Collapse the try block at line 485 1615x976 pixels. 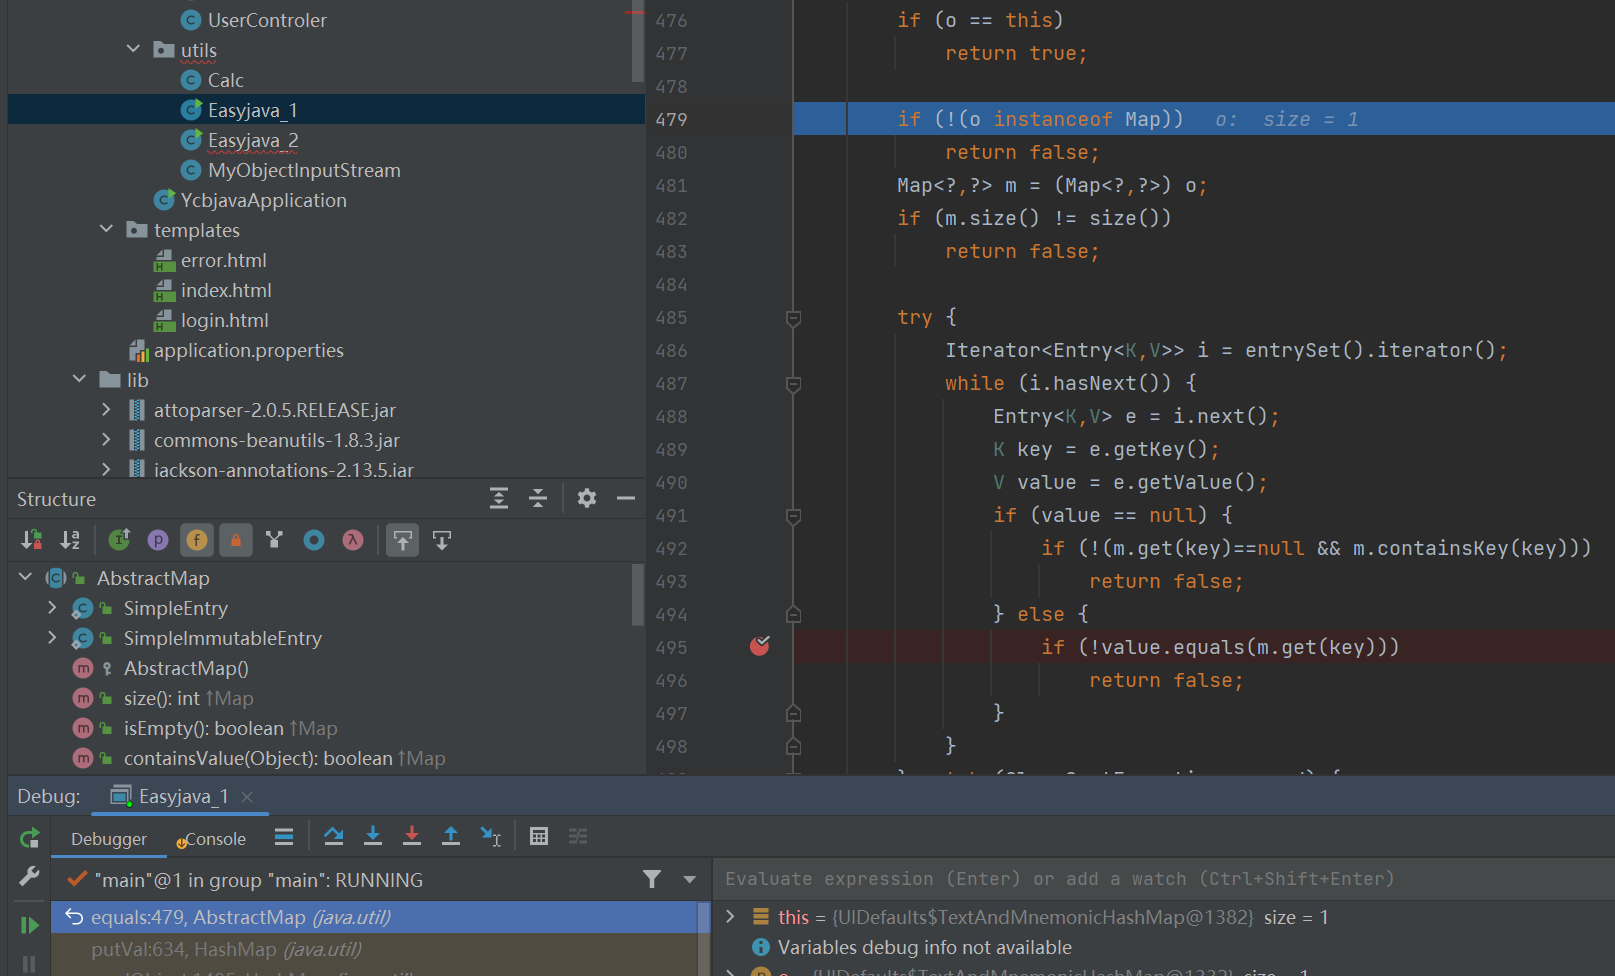(x=793, y=318)
